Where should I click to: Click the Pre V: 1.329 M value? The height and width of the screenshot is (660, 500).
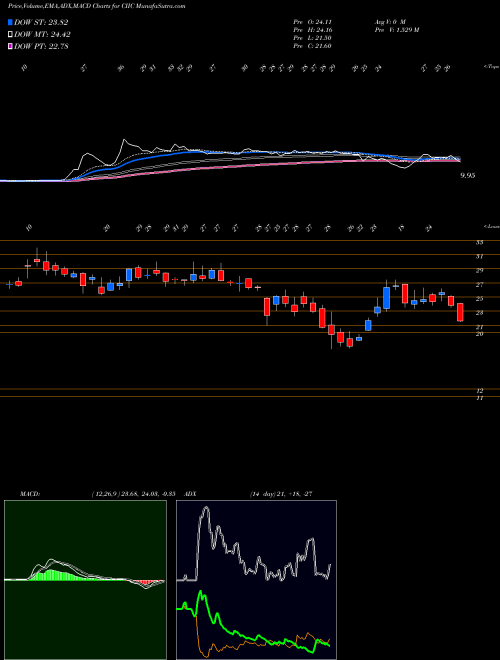click(x=396, y=29)
